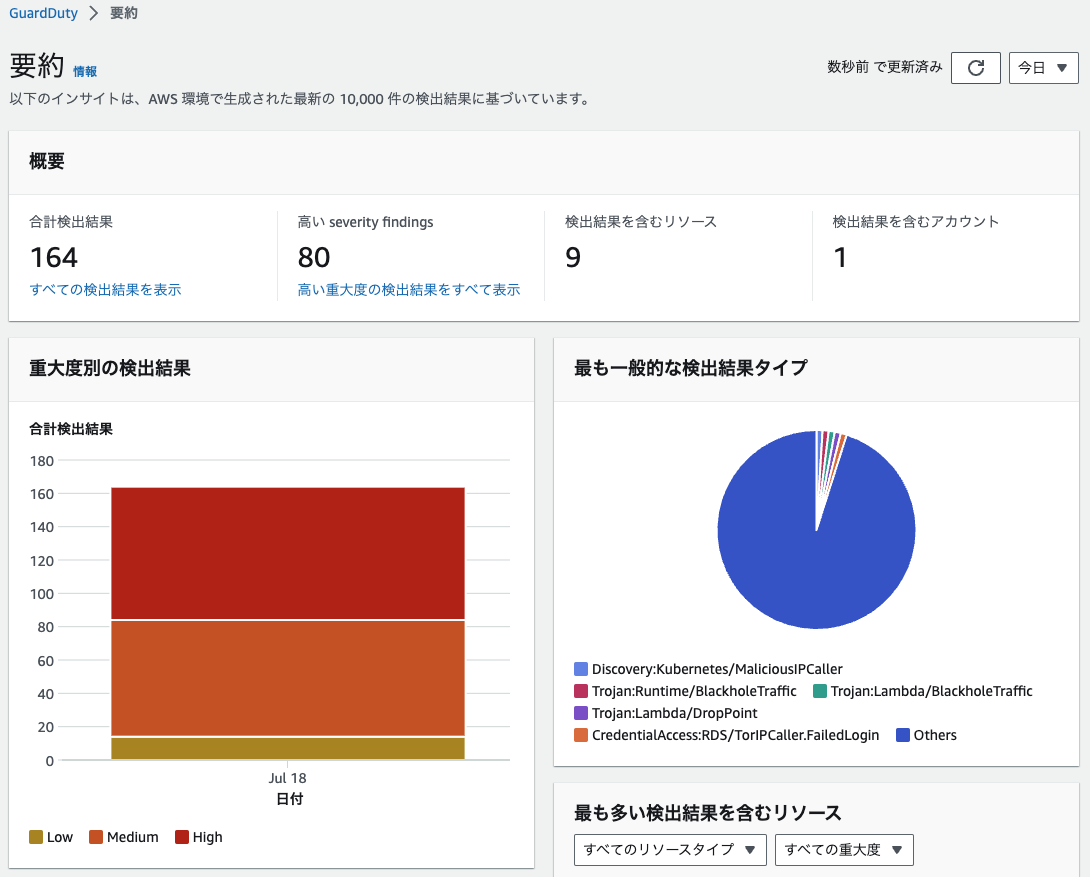Screen dimensions: 1090x877
Task: Click the Trojan:Runtime/BlackholeTraffic legend swatch
Action: pos(581,691)
